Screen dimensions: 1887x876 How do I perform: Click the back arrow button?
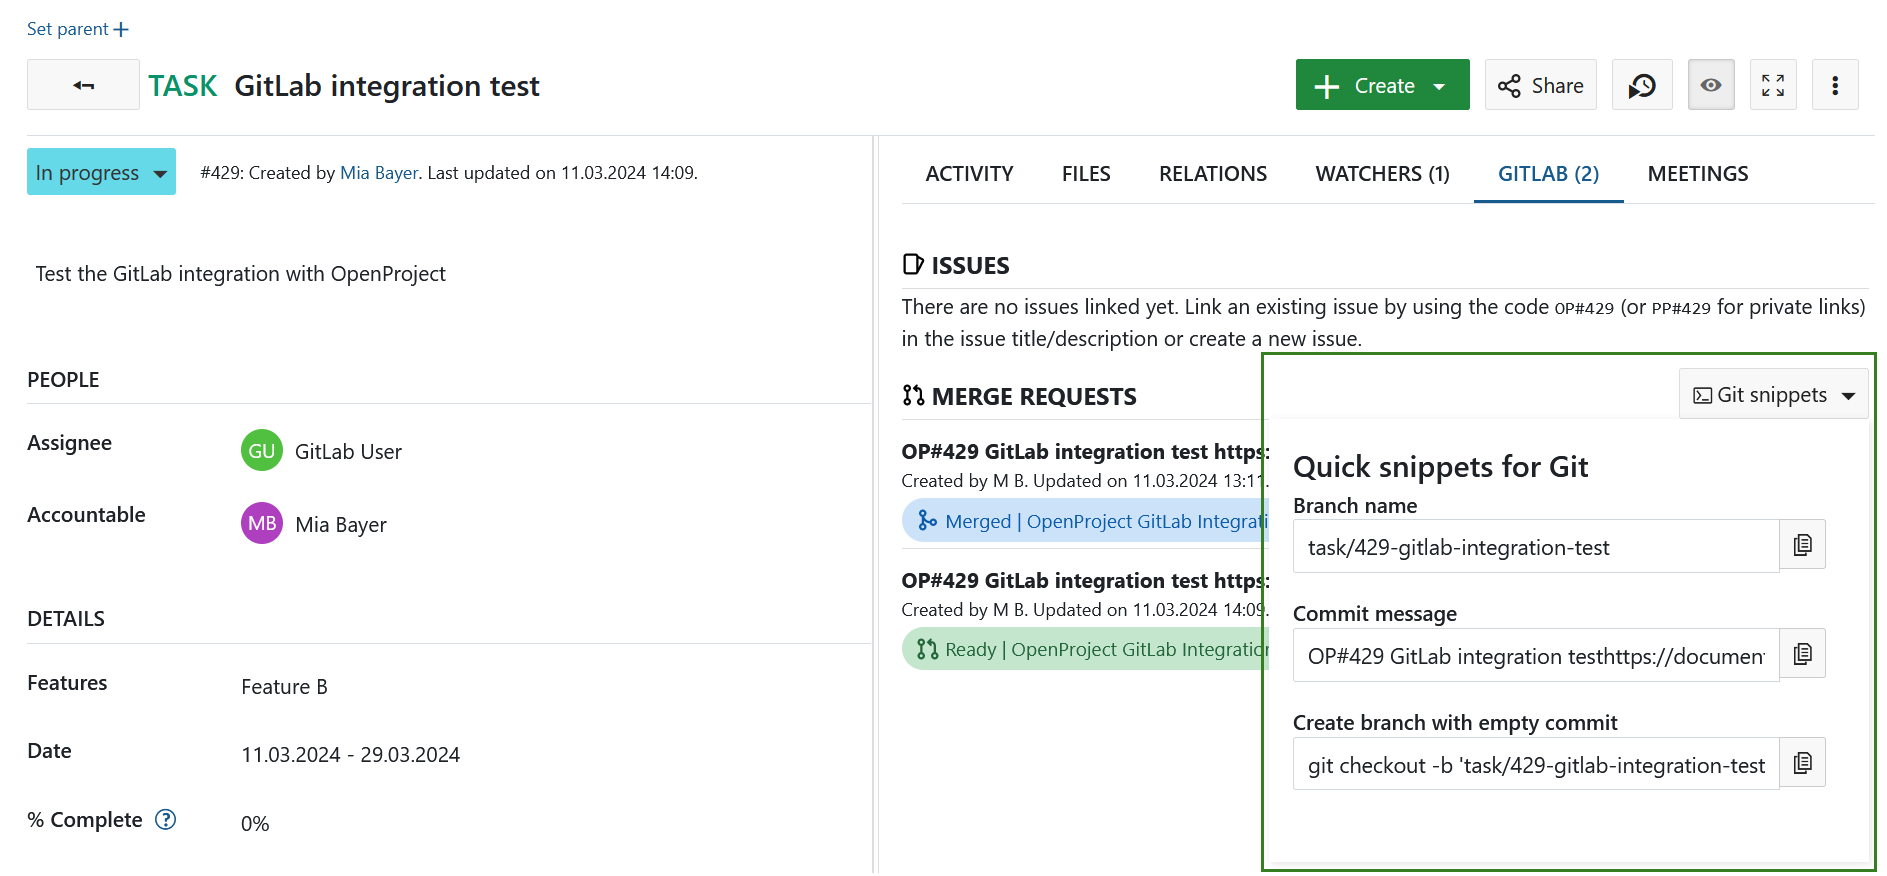point(83,85)
